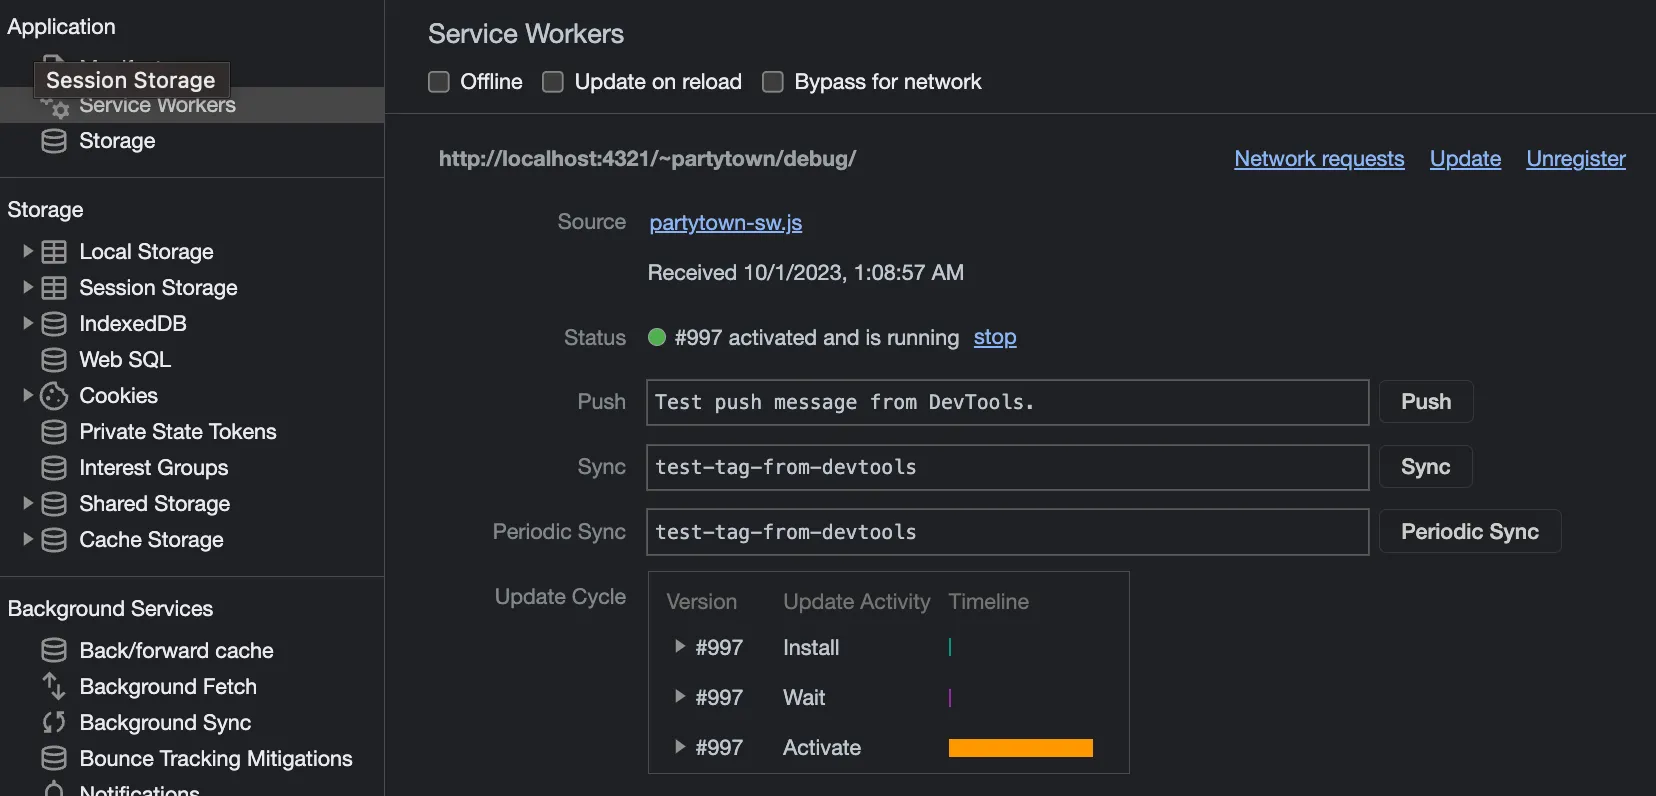Click the Web SQL database icon
1656x796 pixels.
pos(54,360)
